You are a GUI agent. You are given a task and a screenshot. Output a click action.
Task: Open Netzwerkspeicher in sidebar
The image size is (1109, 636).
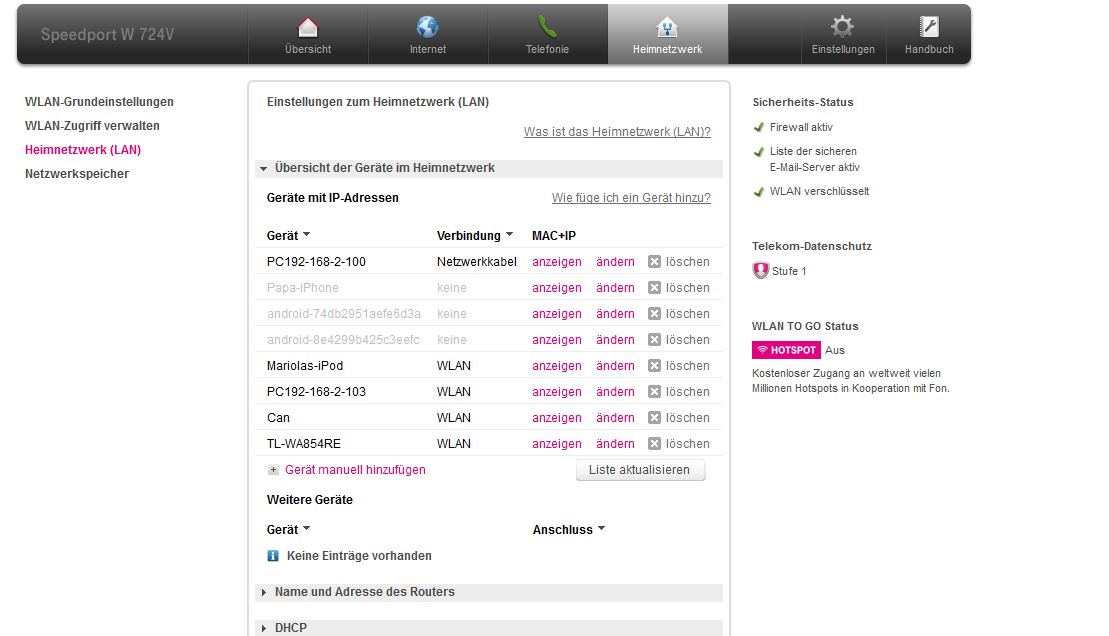tap(77, 174)
